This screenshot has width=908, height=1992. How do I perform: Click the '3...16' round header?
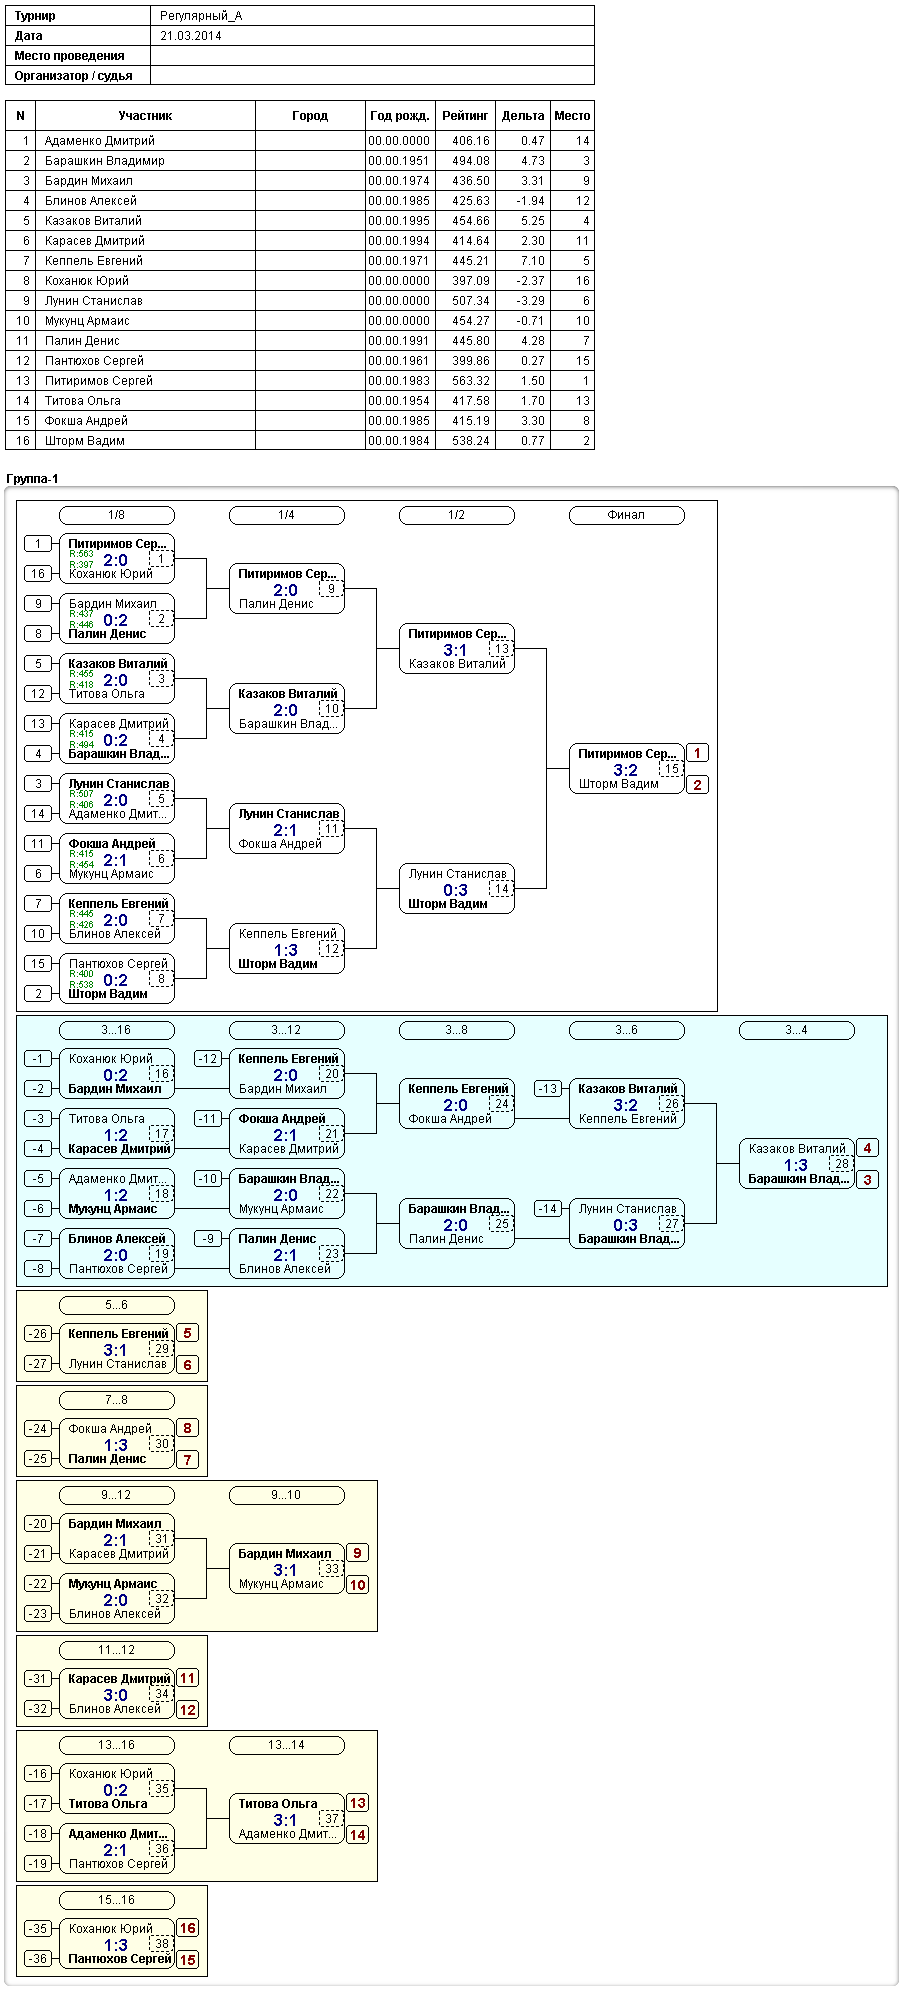point(117,1030)
